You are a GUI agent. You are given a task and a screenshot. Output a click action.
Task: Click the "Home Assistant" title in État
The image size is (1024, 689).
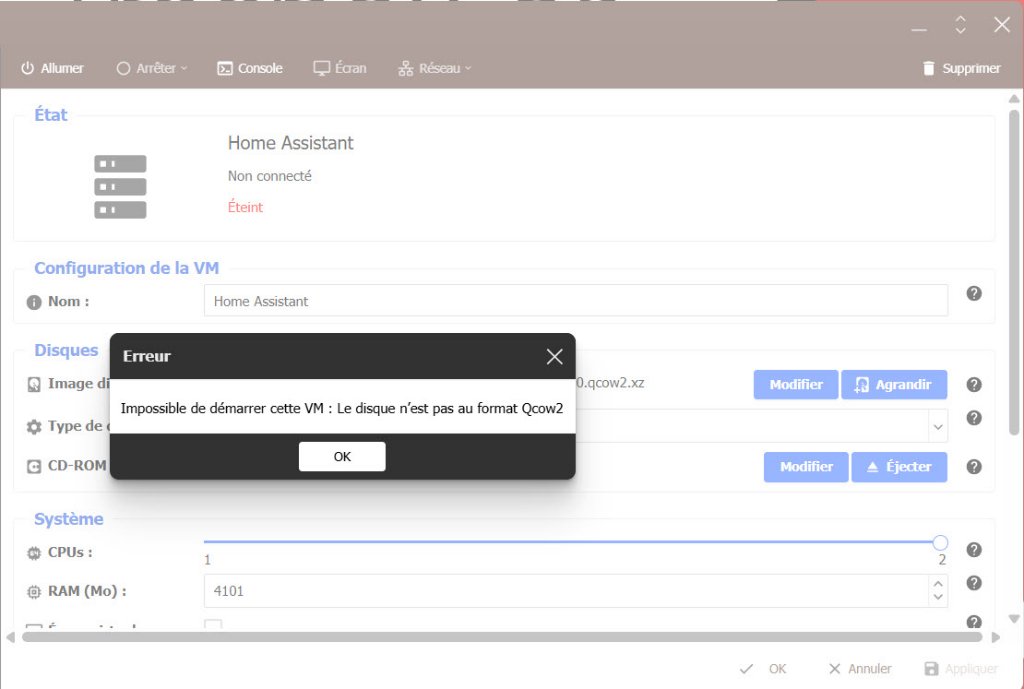click(x=291, y=142)
